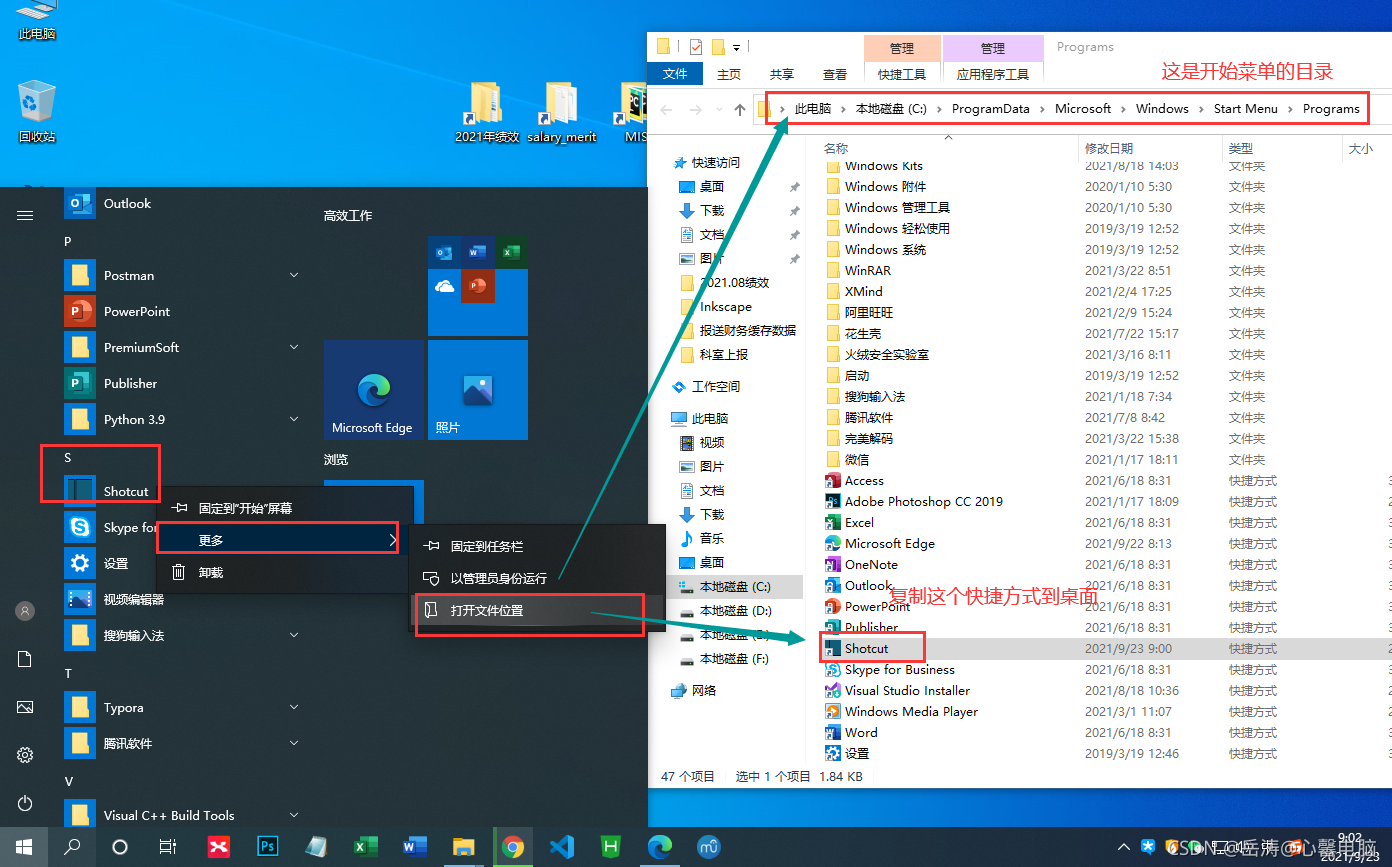
Task: Select Visual Studio Installer shortcut row
Action: click(907, 690)
